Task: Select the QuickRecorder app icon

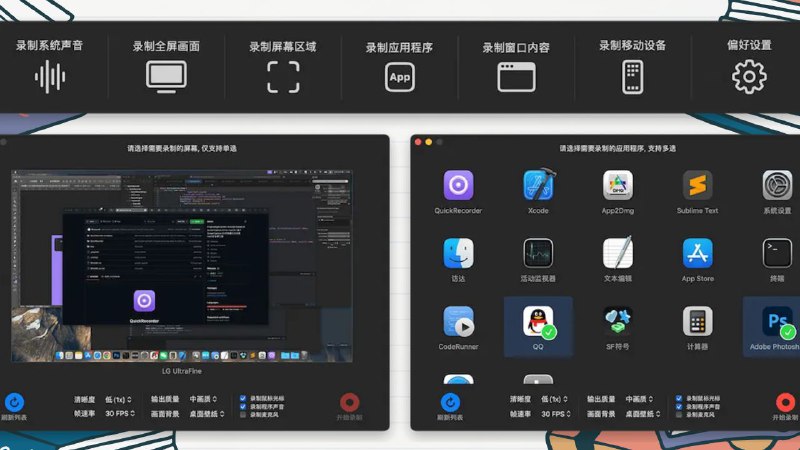Action: pyautogui.click(x=458, y=185)
